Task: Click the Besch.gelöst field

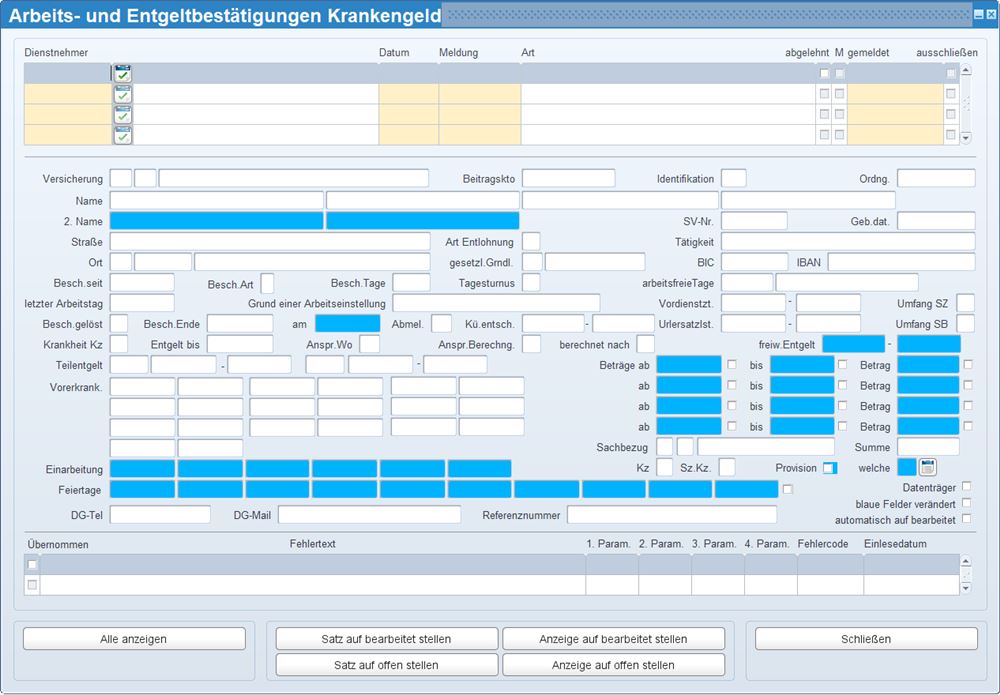Action: coord(119,323)
